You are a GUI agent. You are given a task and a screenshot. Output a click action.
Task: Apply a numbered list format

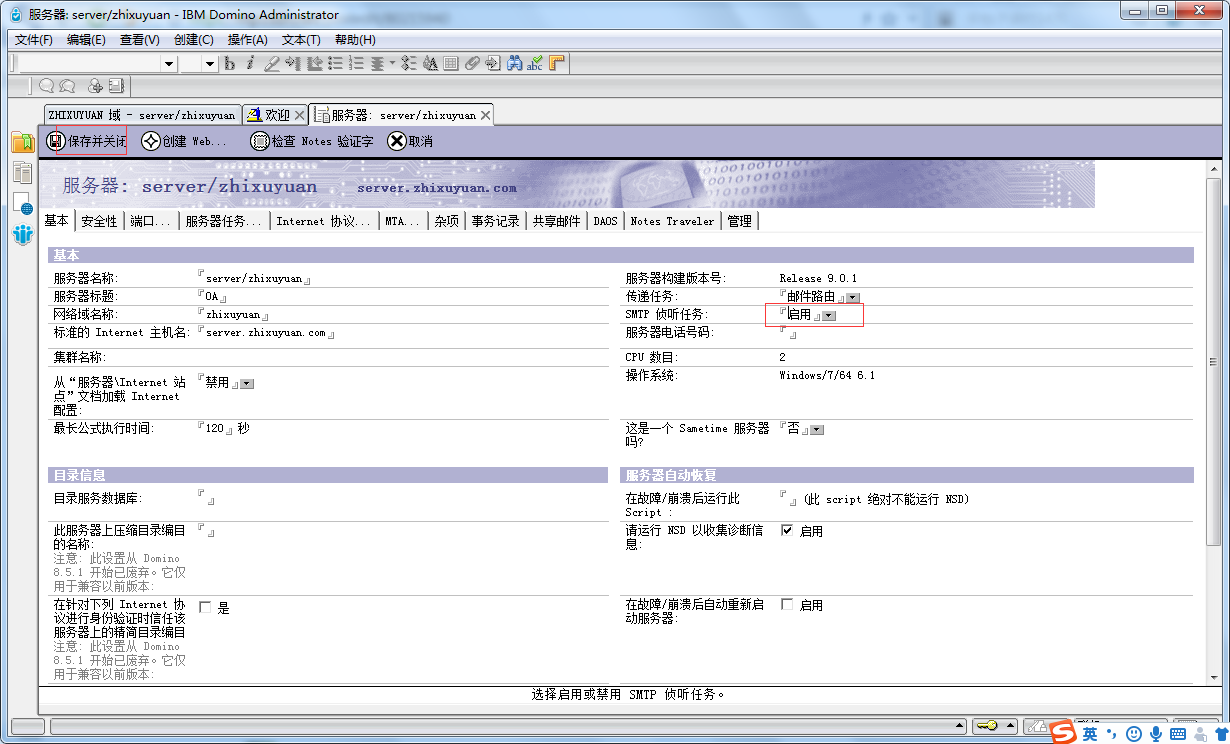[357, 63]
